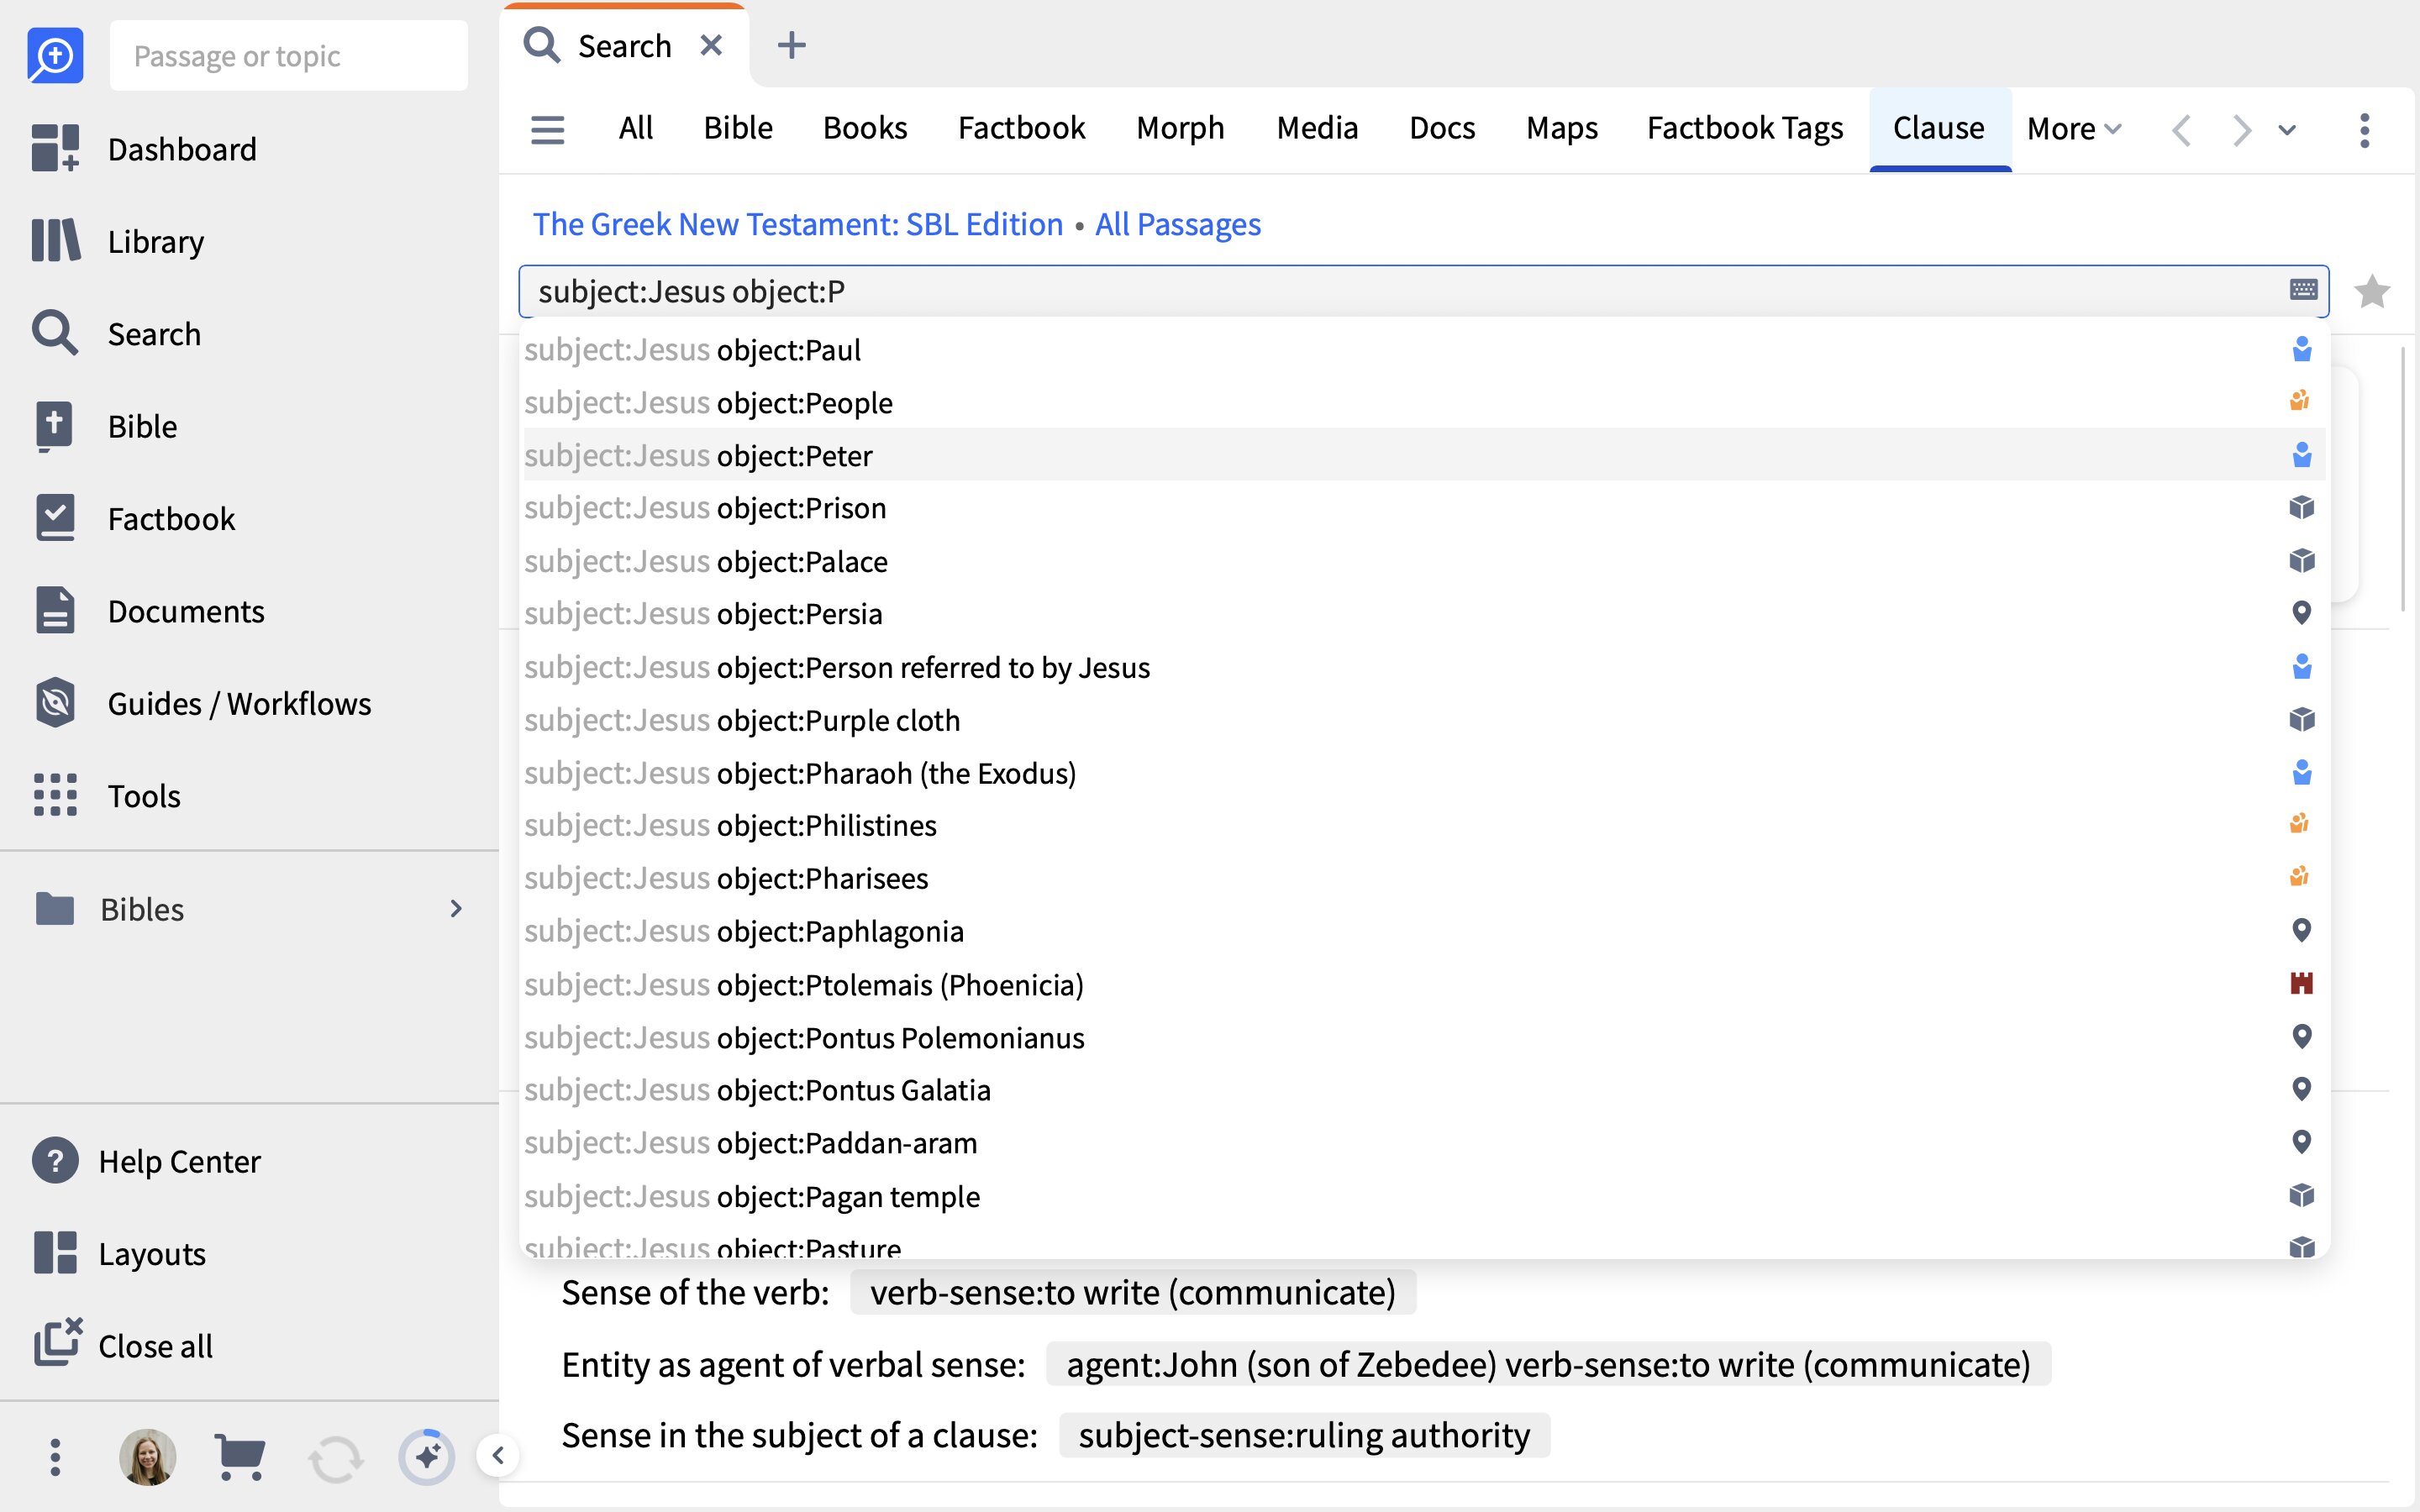
Task: Click Close all panels
Action: point(123,1345)
